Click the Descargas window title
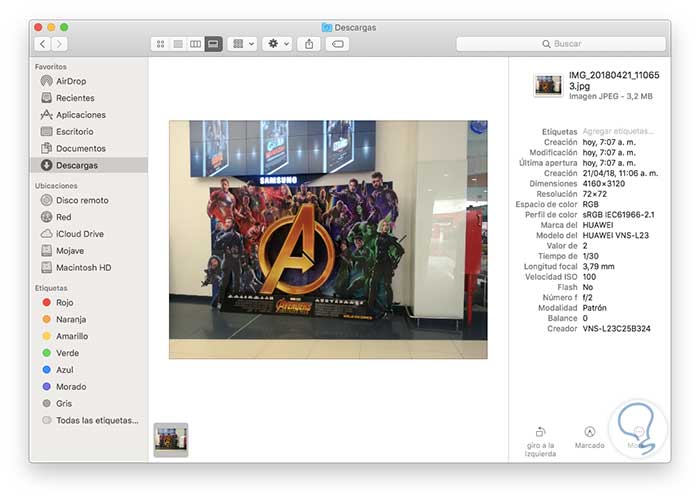 tap(355, 28)
